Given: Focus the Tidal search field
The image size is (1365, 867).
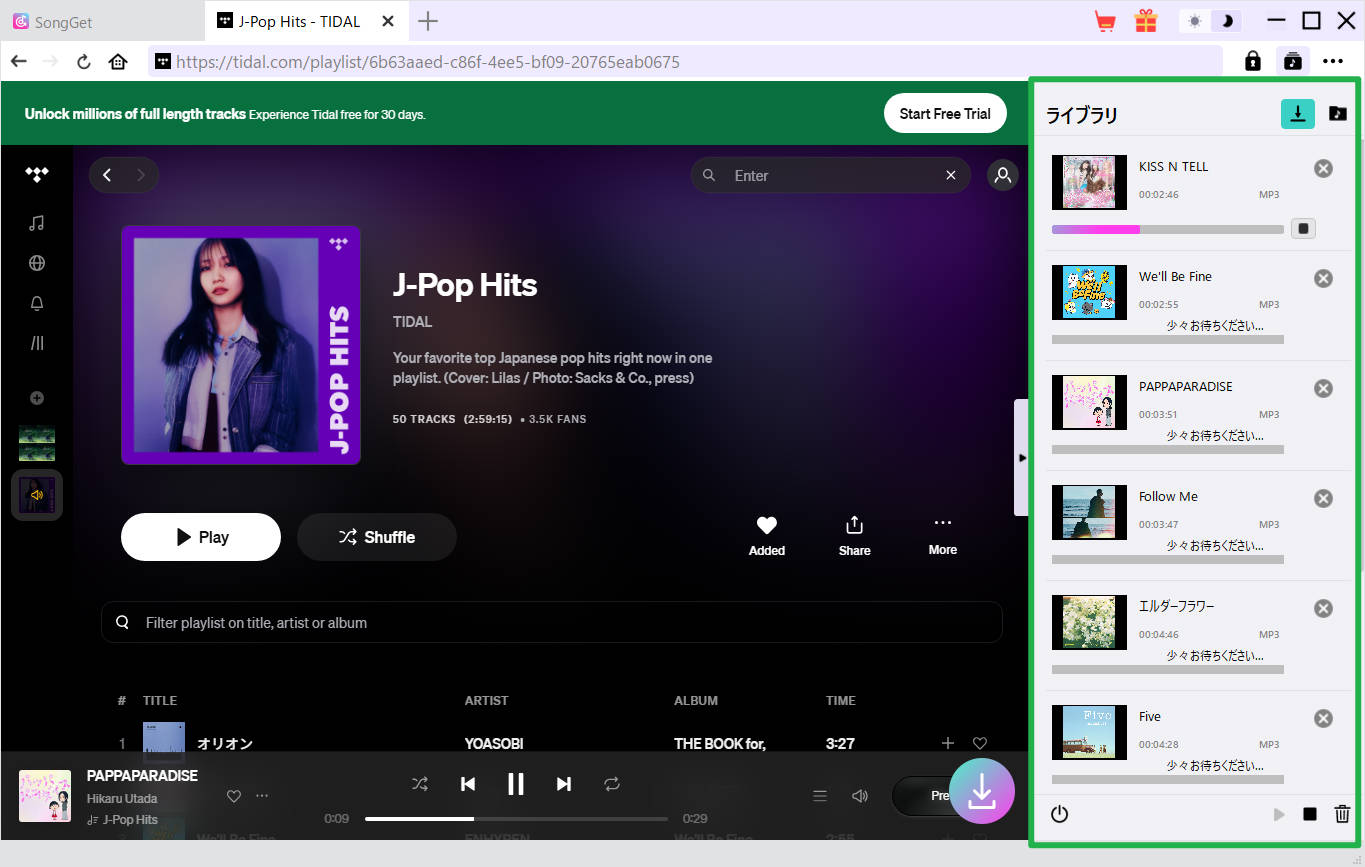Looking at the screenshot, I should coord(830,175).
